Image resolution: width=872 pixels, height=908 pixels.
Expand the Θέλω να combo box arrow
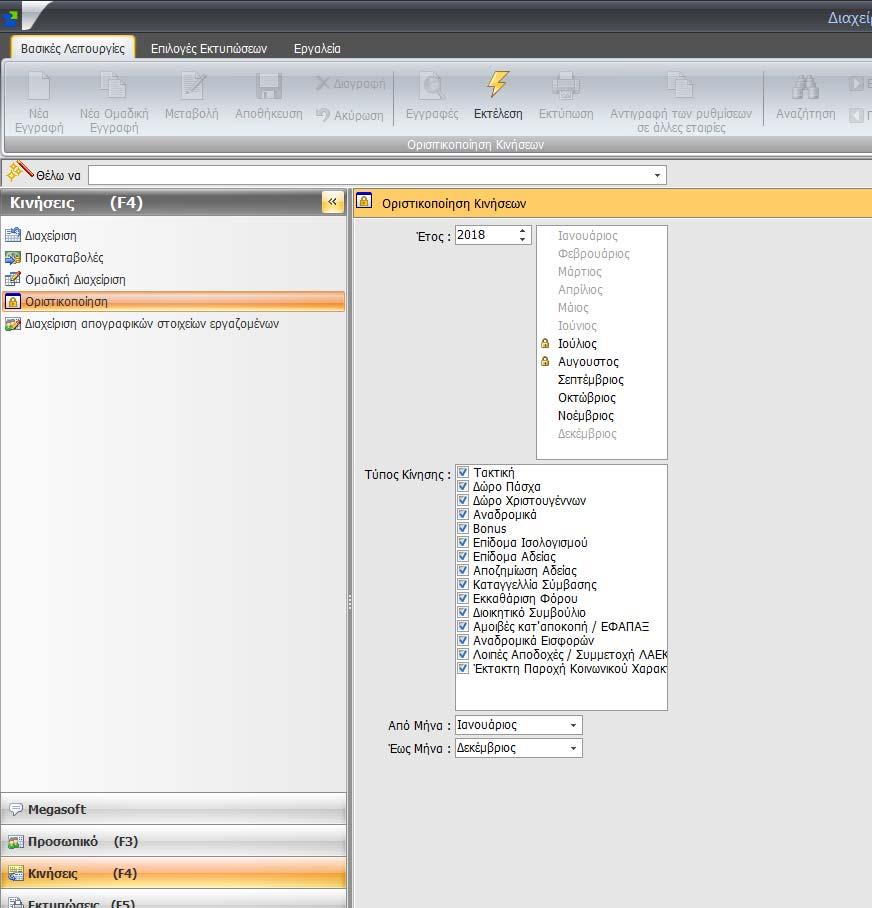pos(657,175)
